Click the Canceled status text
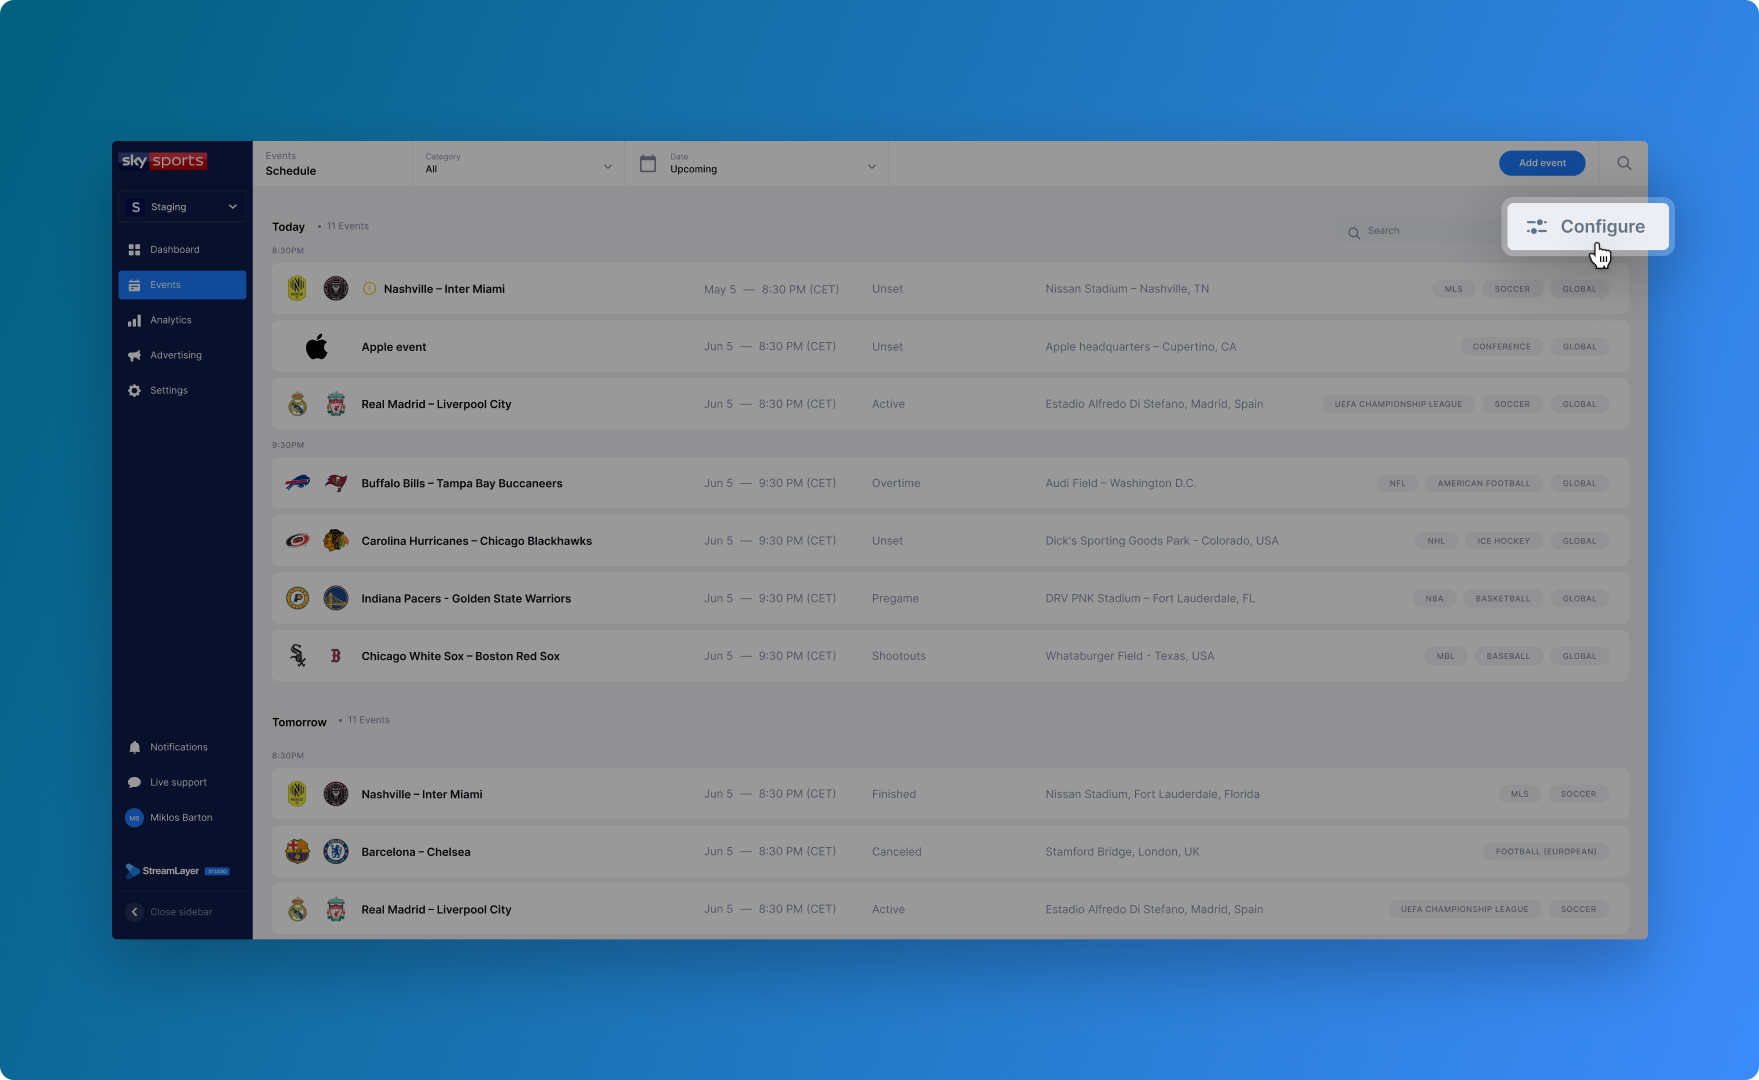The image size is (1759, 1080). tap(897, 852)
